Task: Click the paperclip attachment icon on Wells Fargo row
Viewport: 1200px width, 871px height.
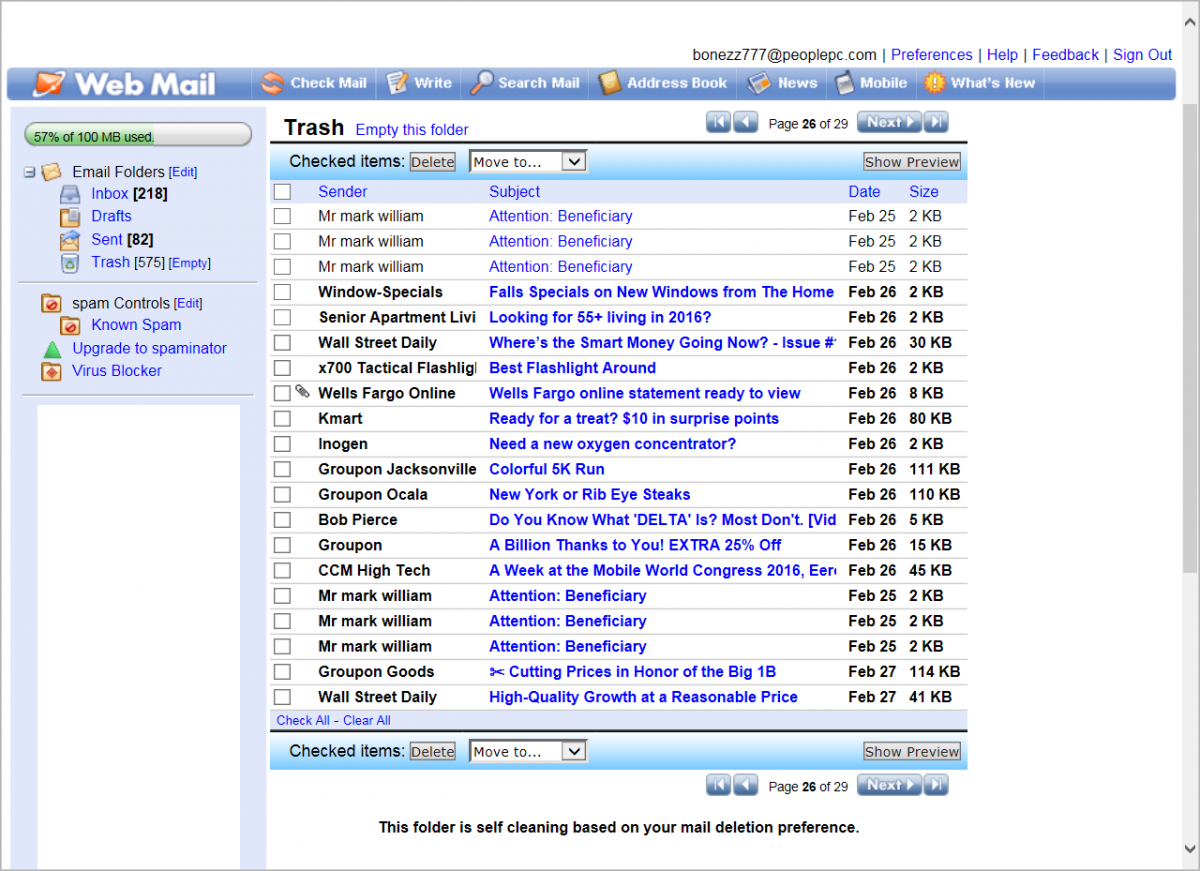Action: pos(302,393)
